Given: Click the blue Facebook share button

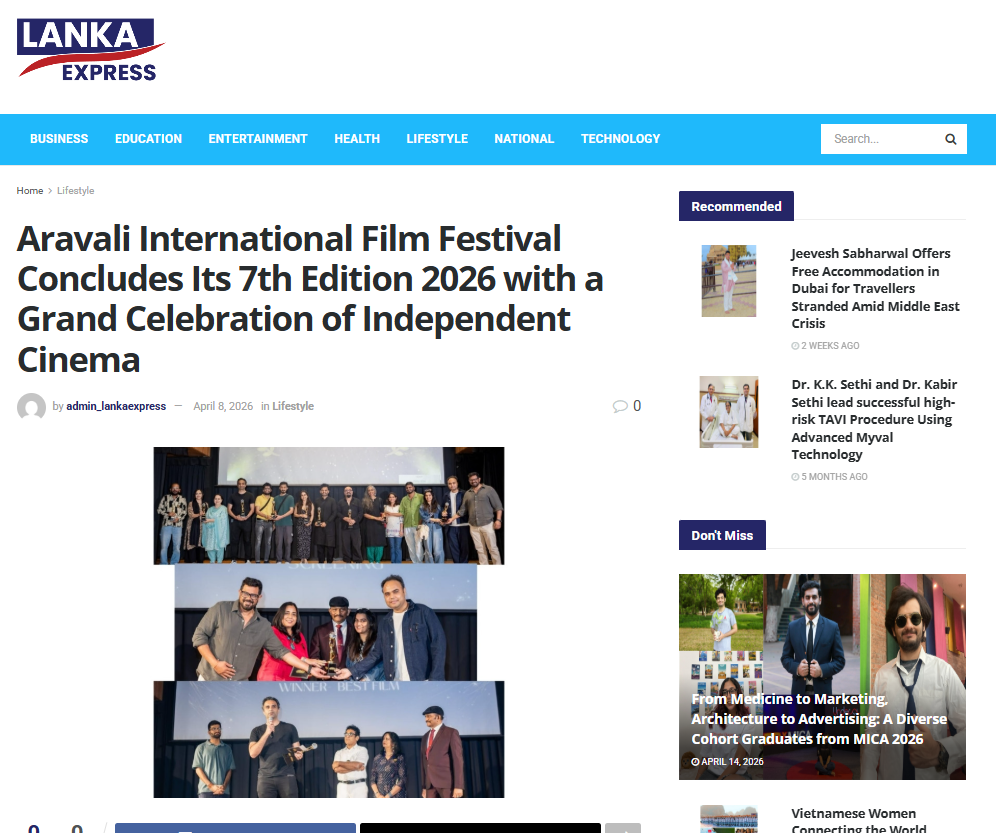Looking at the screenshot, I should [235, 828].
